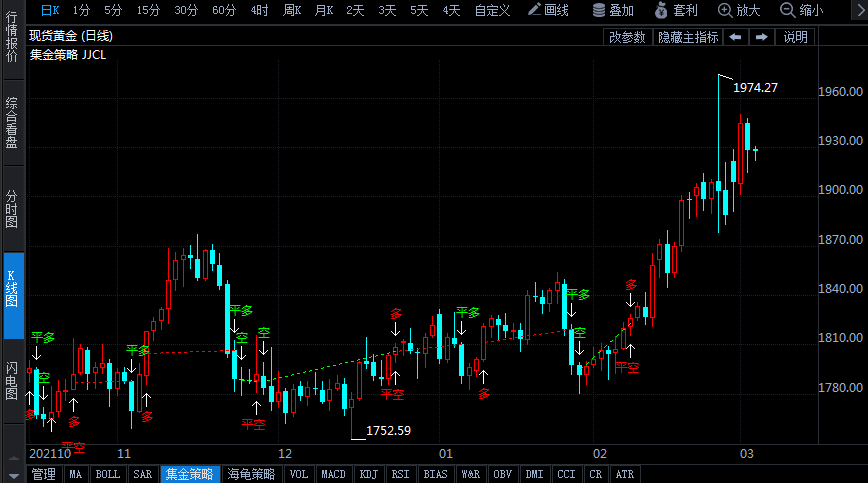This screenshot has width=868, height=483.
Task: Select K线图 sidebar panel
Action: (13, 295)
